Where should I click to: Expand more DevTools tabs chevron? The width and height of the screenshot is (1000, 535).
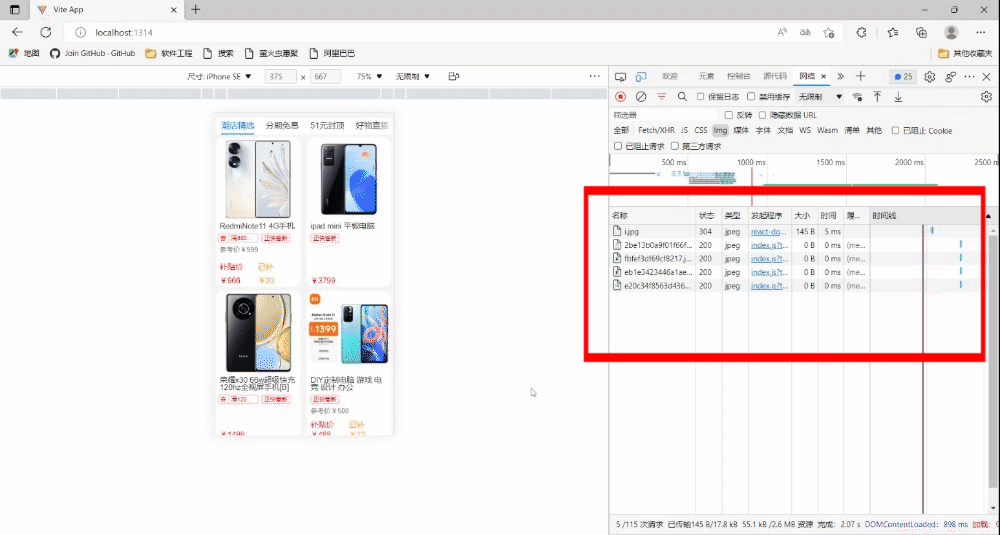pyautogui.click(x=841, y=77)
